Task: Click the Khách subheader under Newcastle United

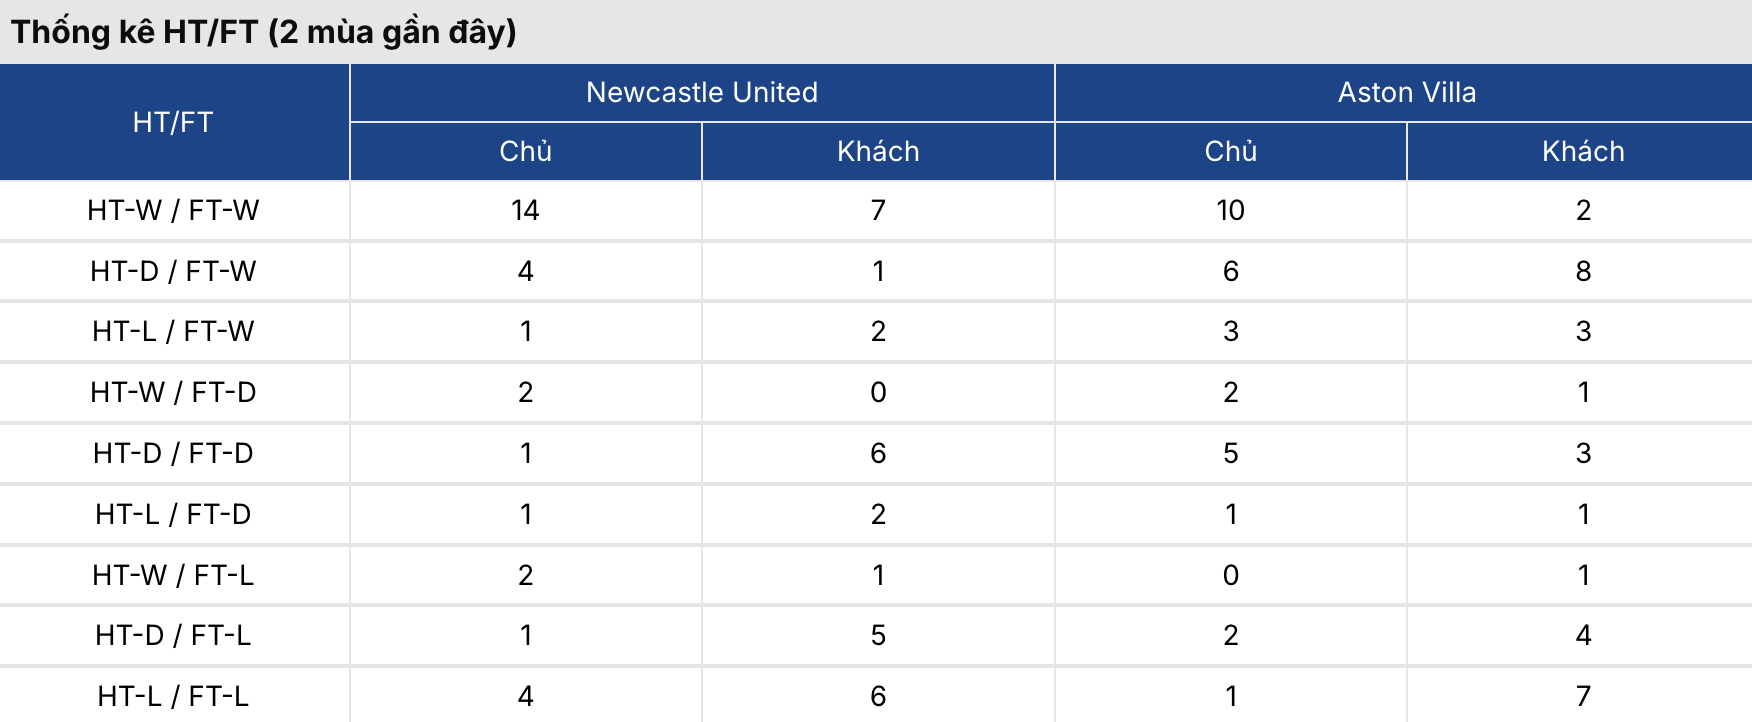Action: tap(878, 152)
